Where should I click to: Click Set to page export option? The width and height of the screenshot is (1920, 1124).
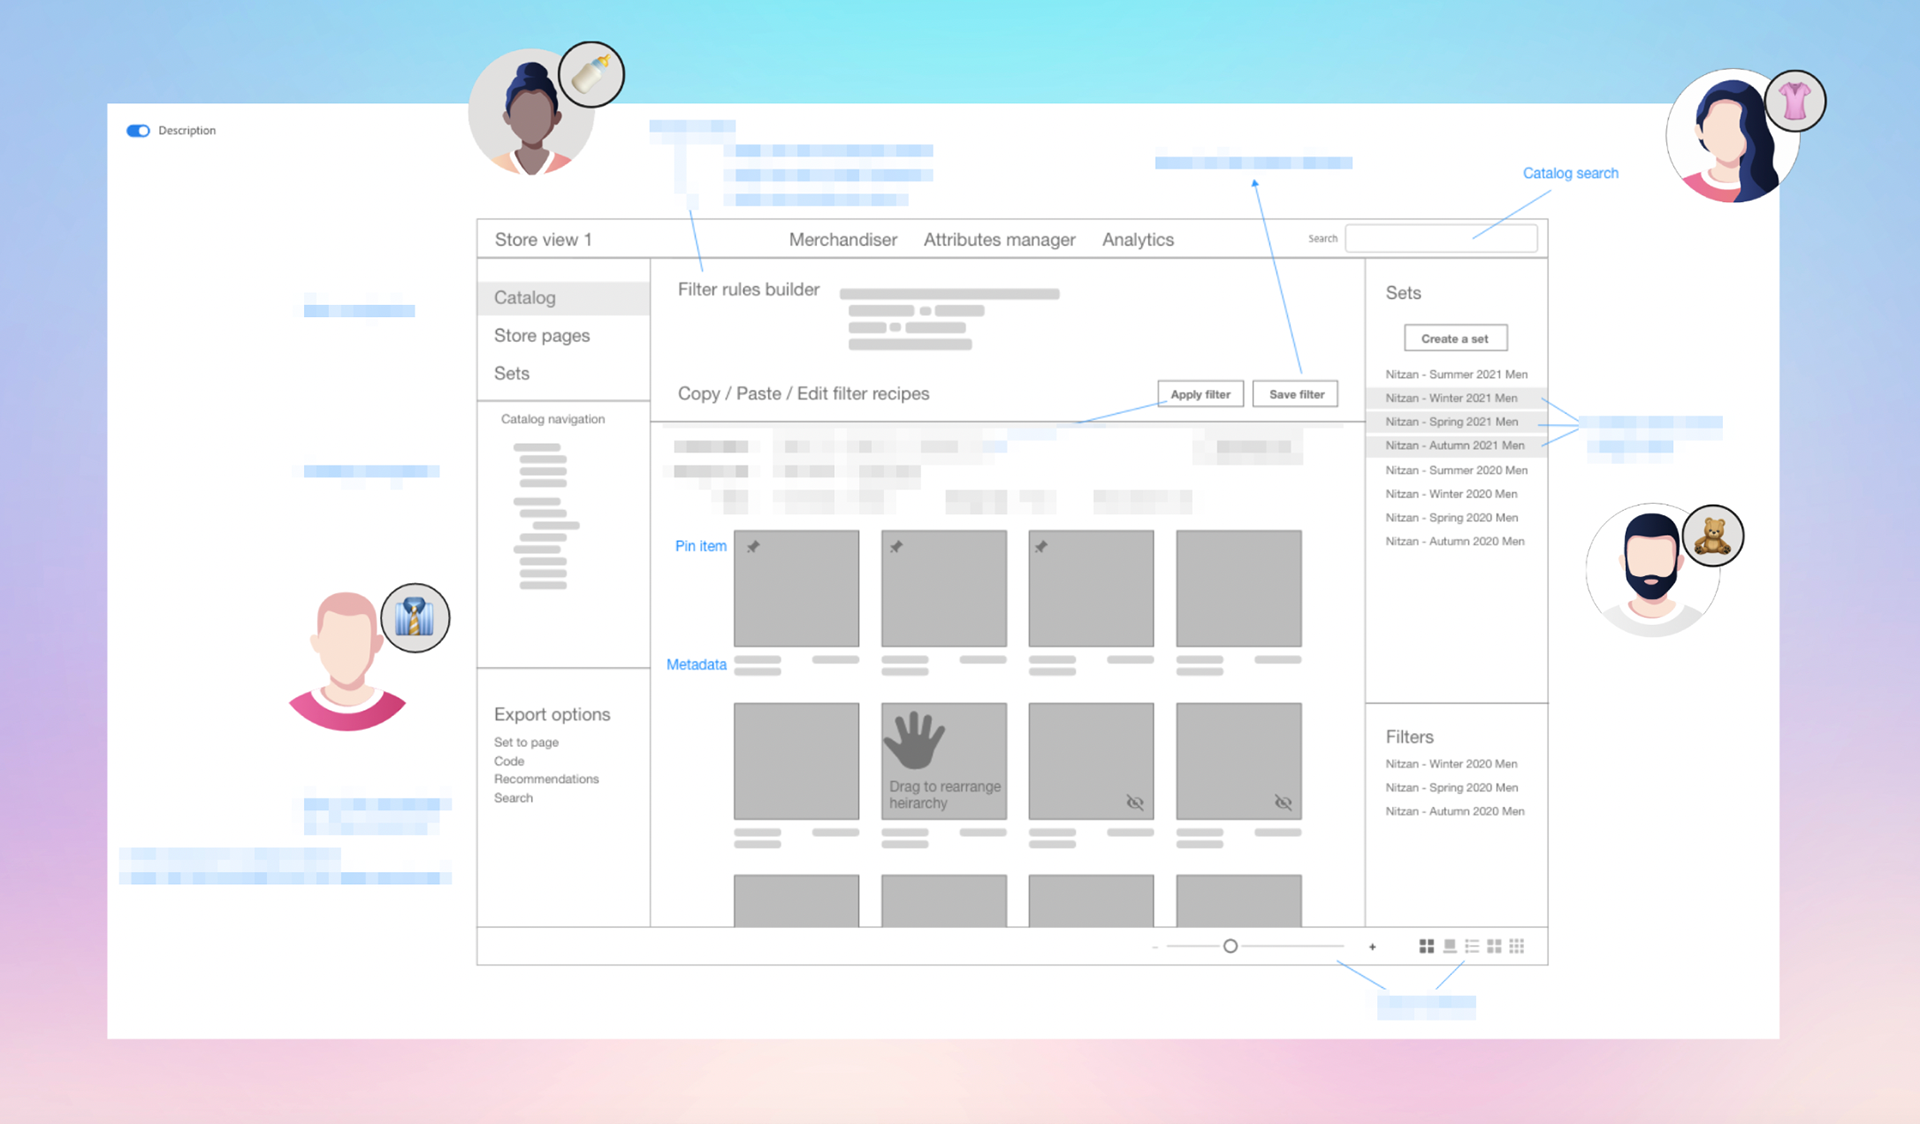point(526,742)
